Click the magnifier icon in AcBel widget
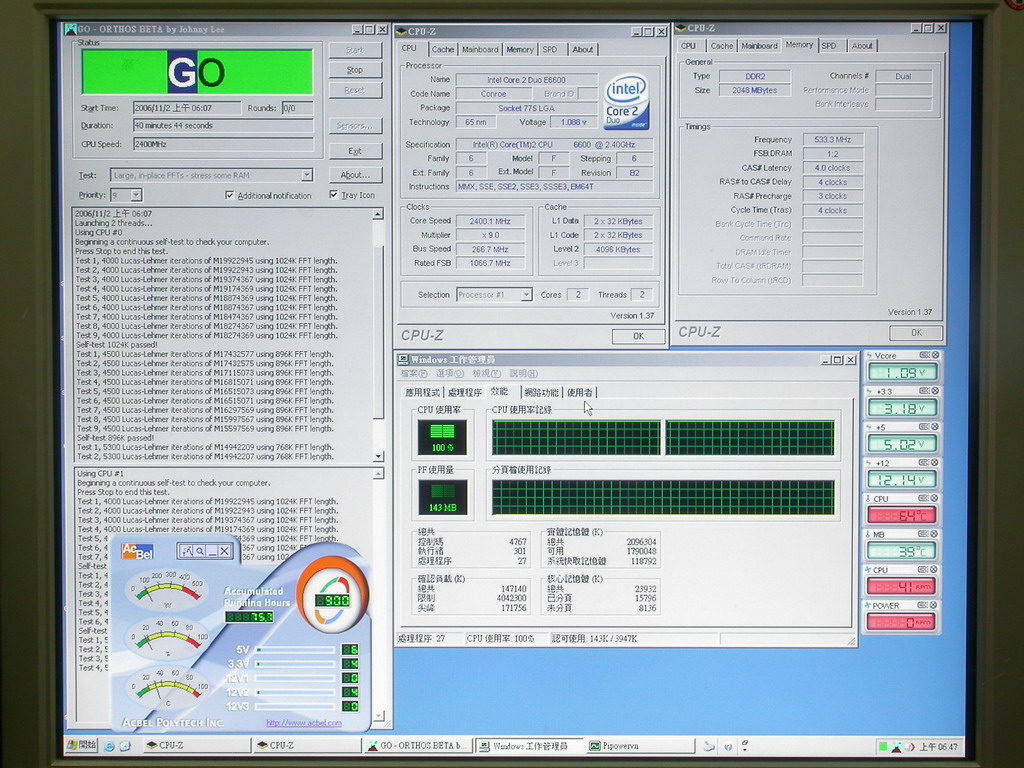The image size is (1024, 768). (x=200, y=551)
